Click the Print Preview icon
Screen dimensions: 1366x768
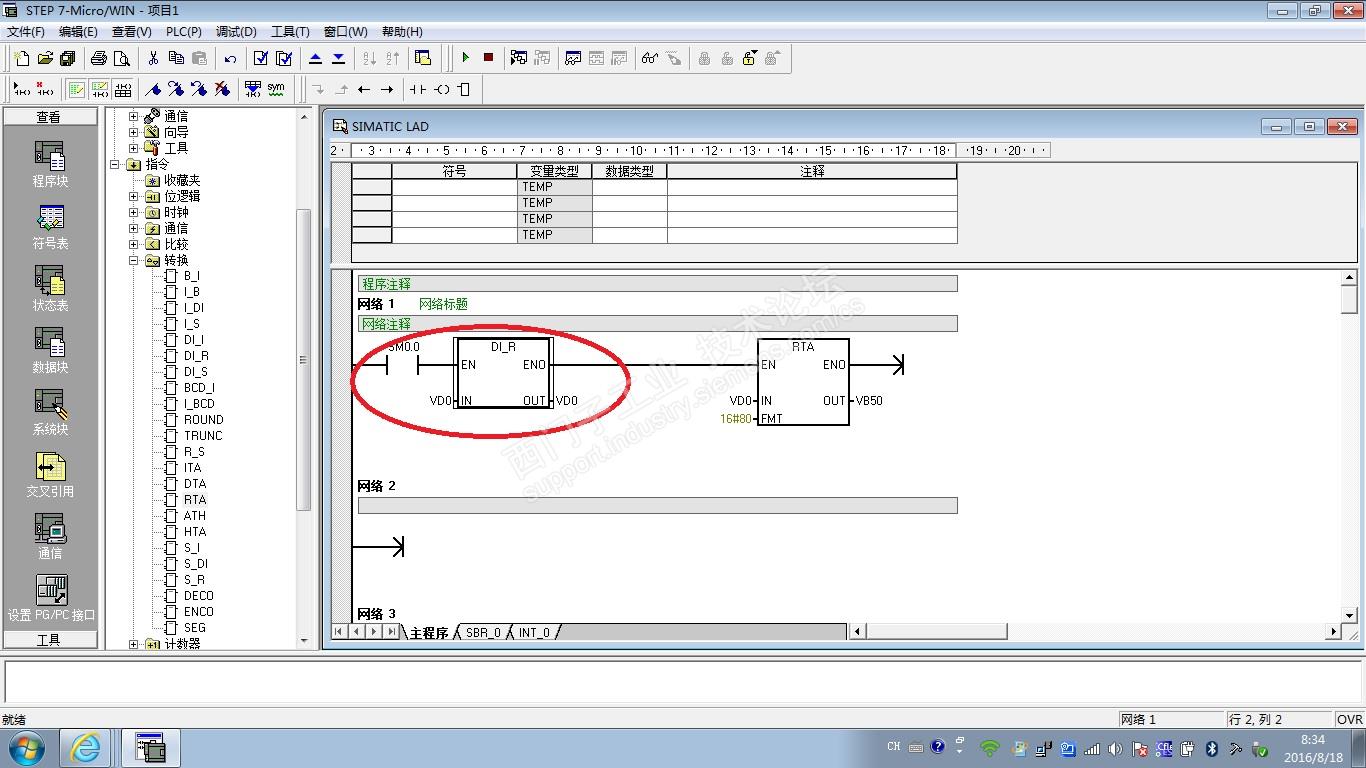coord(122,58)
